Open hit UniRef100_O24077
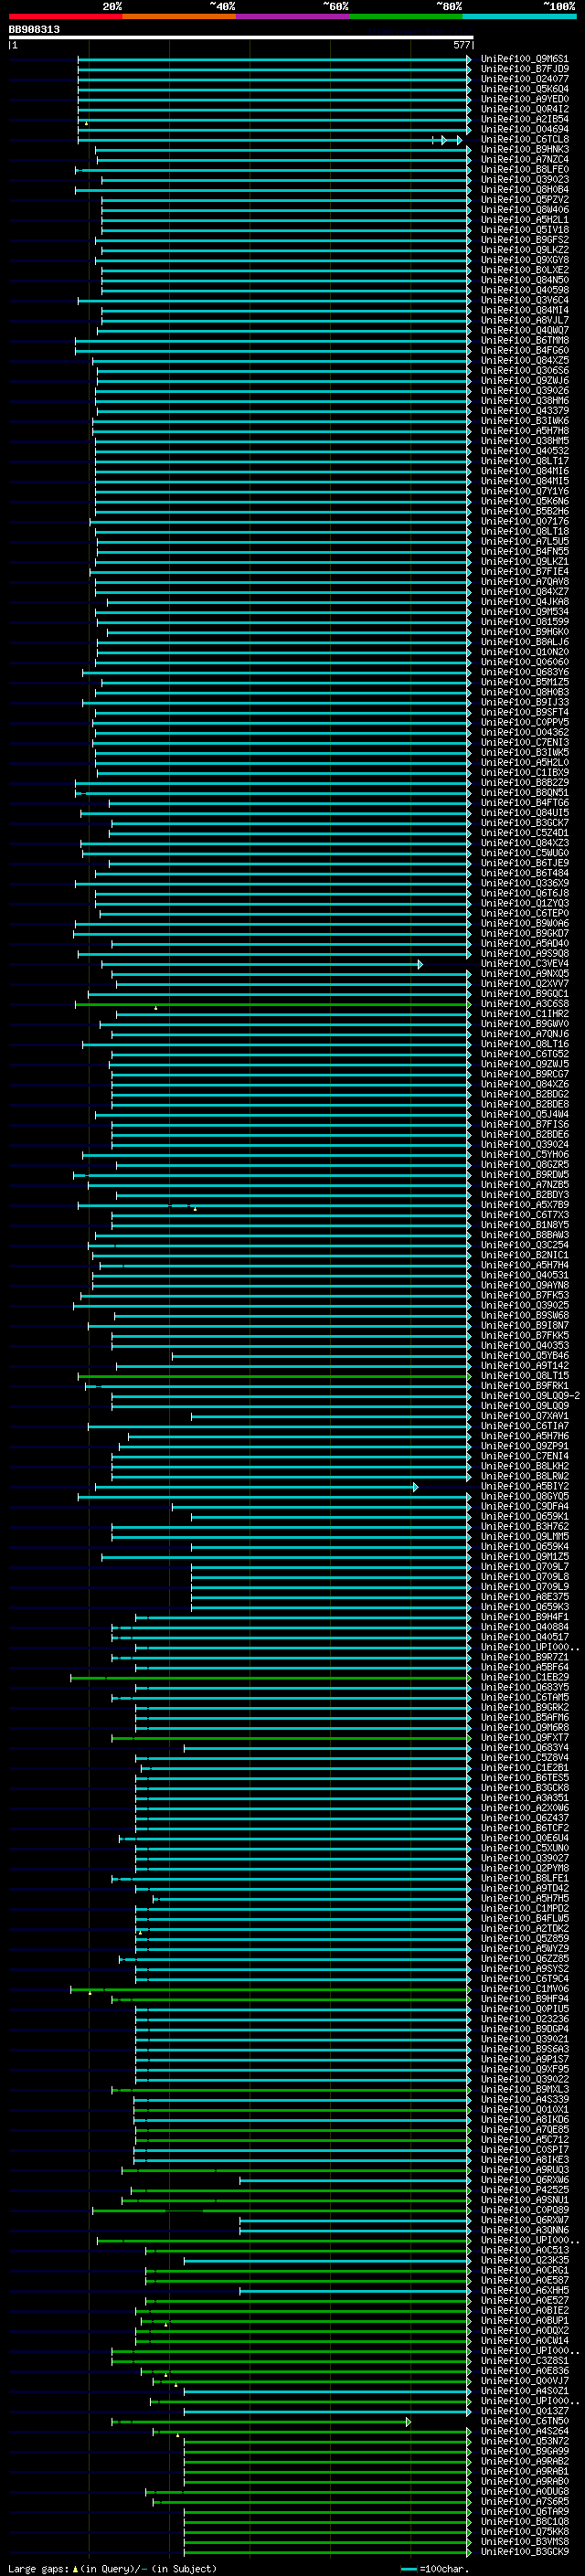 [524, 79]
